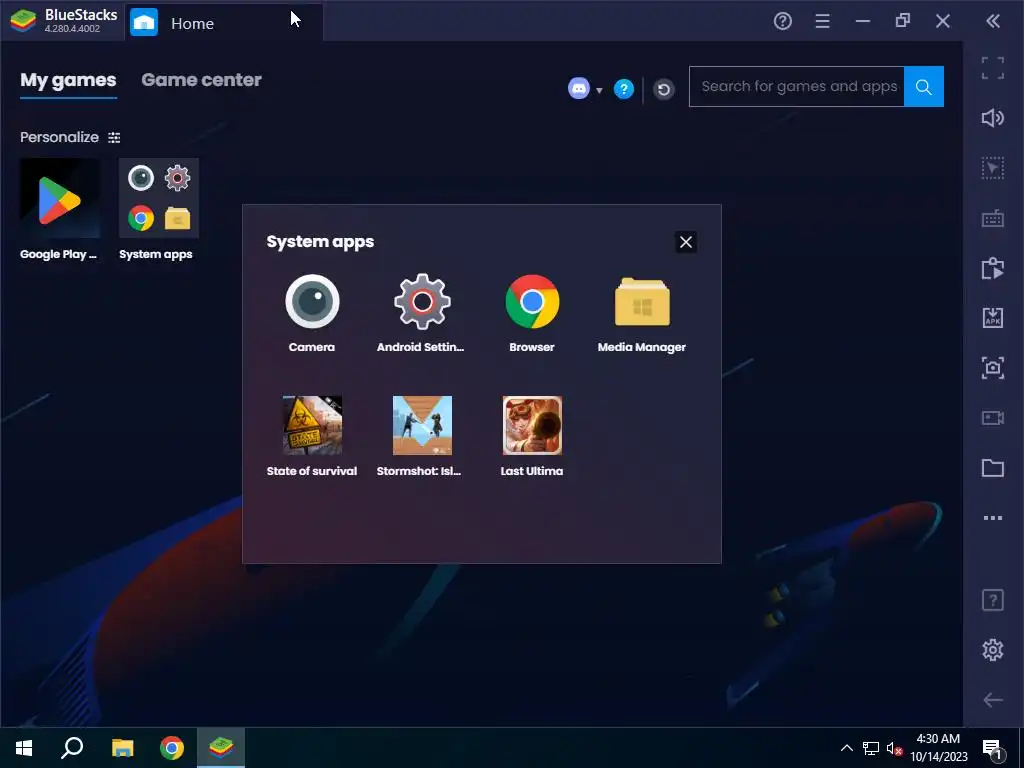Collapse the side toolbar double chevron
The width and height of the screenshot is (1024, 768).
click(x=993, y=22)
